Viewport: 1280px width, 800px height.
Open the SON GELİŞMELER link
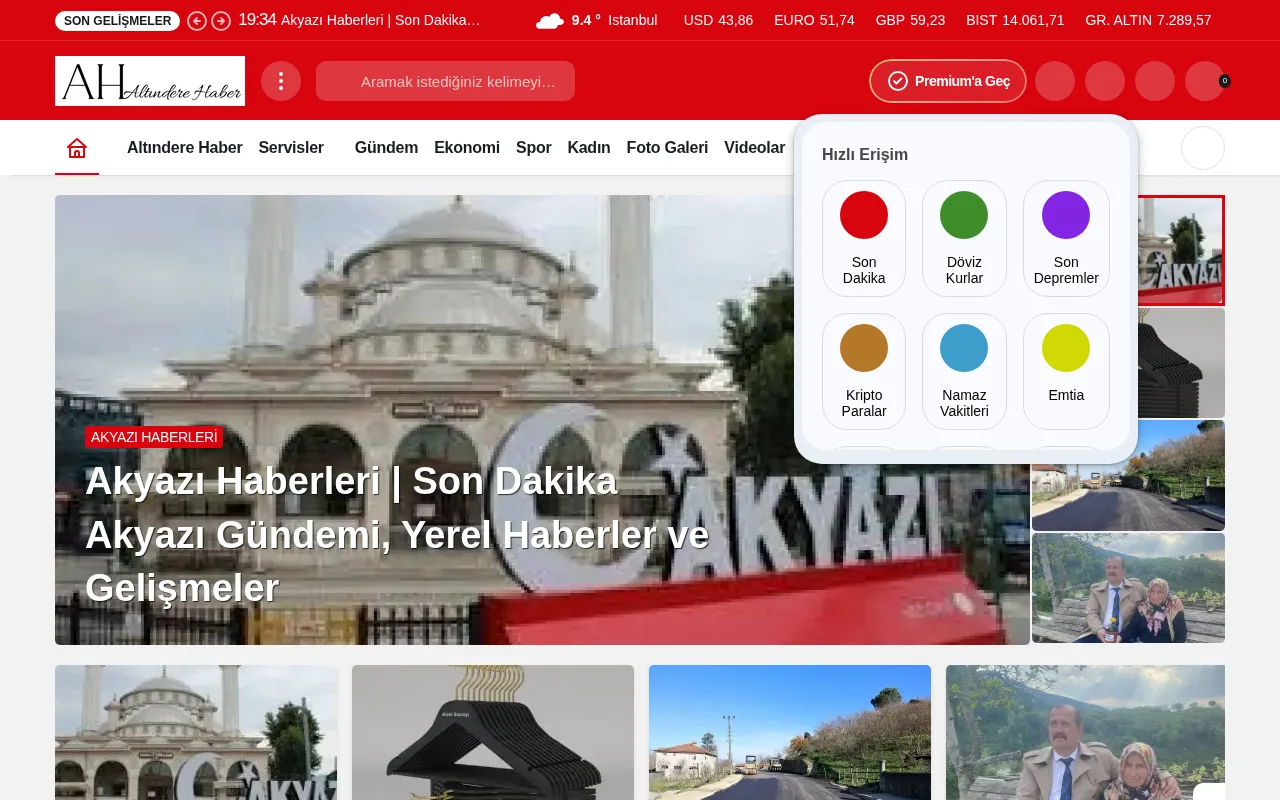(x=116, y=20)
